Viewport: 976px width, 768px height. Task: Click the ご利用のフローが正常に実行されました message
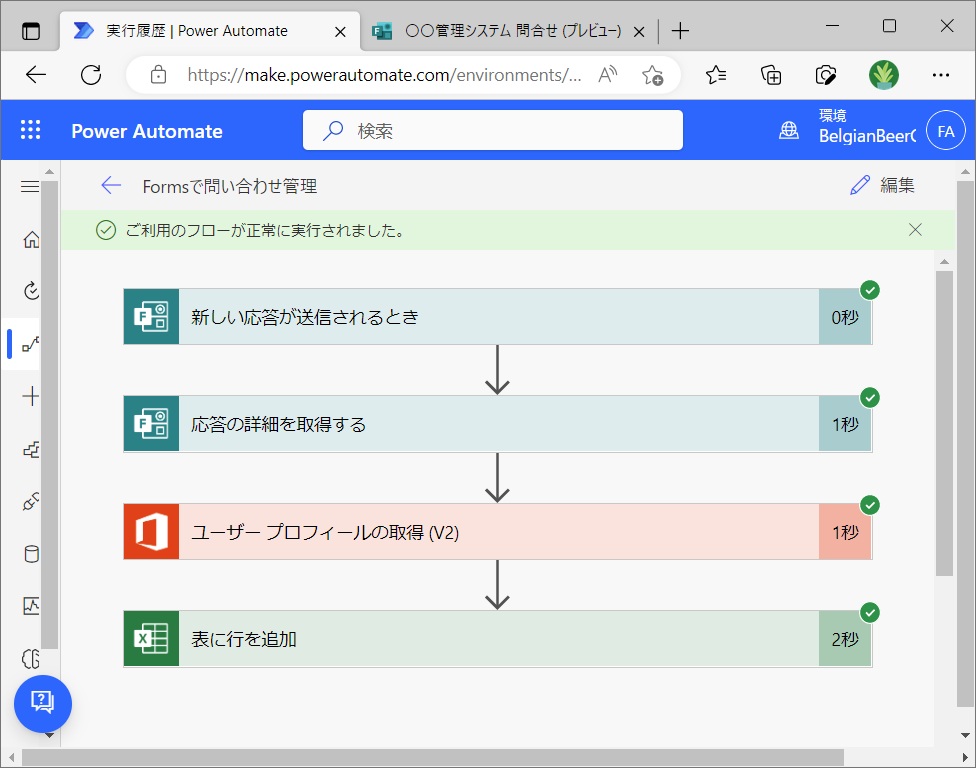coord(265,230)
